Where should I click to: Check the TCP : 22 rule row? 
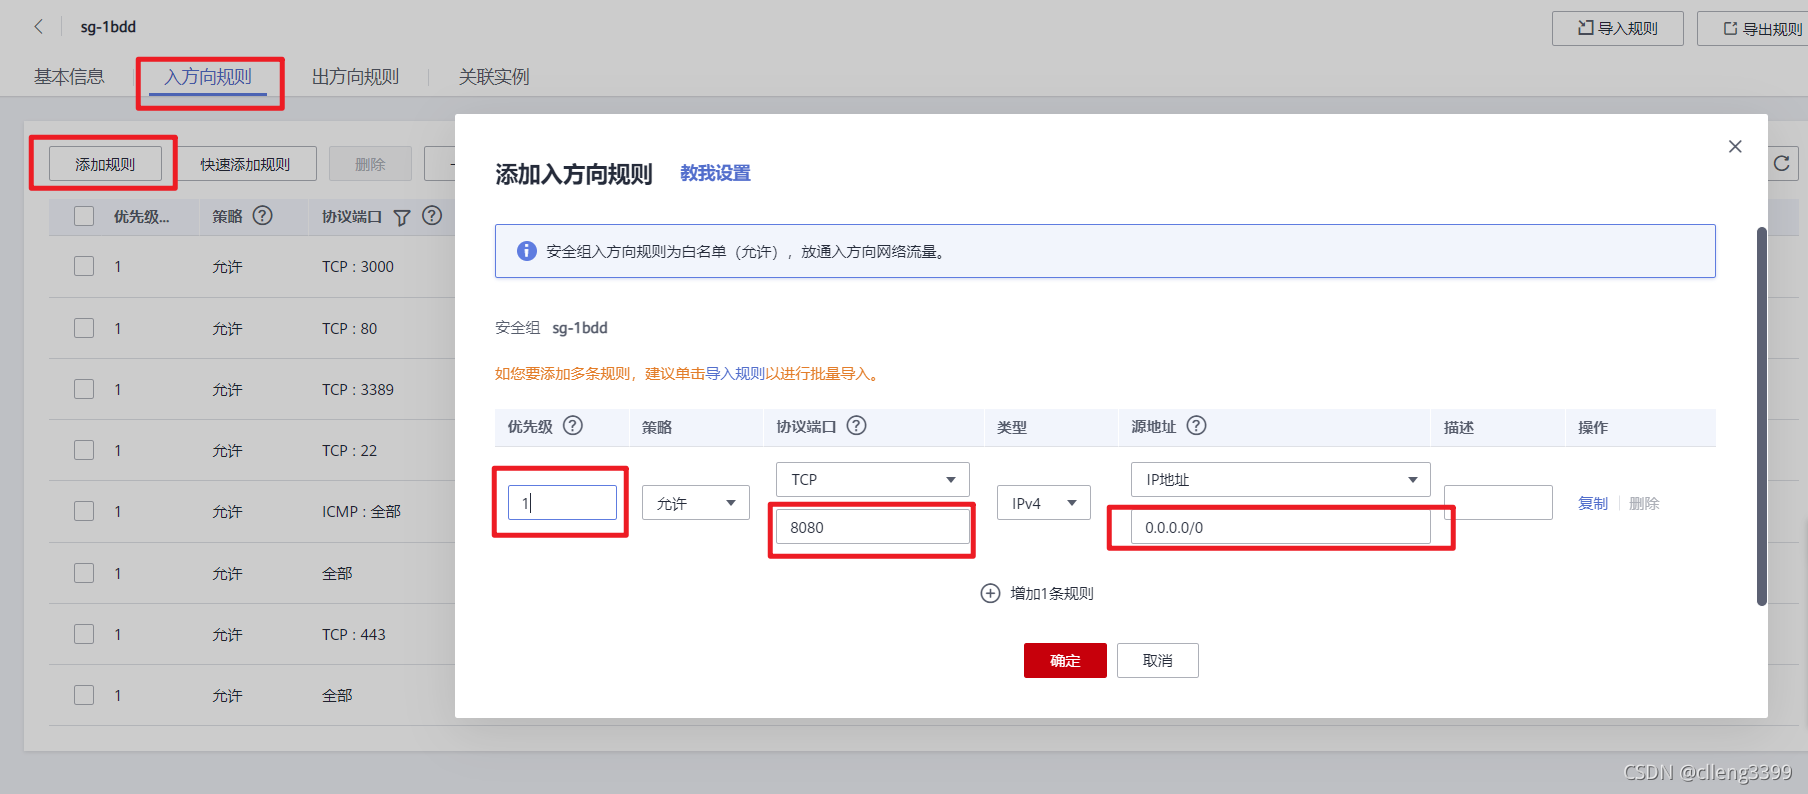point(84,450)
